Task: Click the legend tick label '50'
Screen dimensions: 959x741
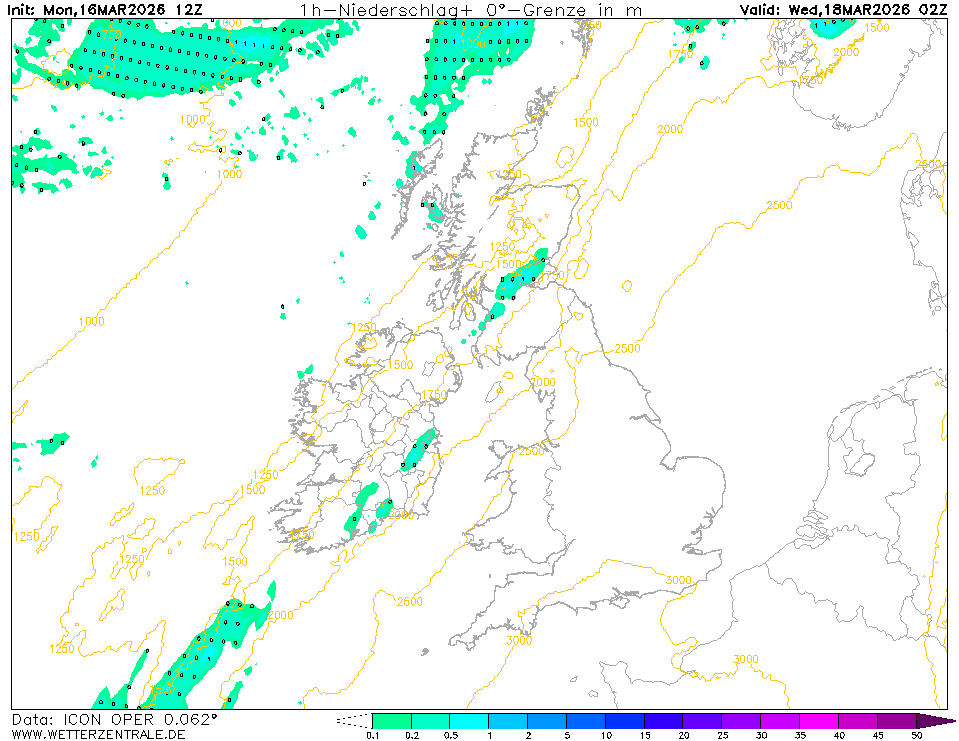Action: [917, 735]
